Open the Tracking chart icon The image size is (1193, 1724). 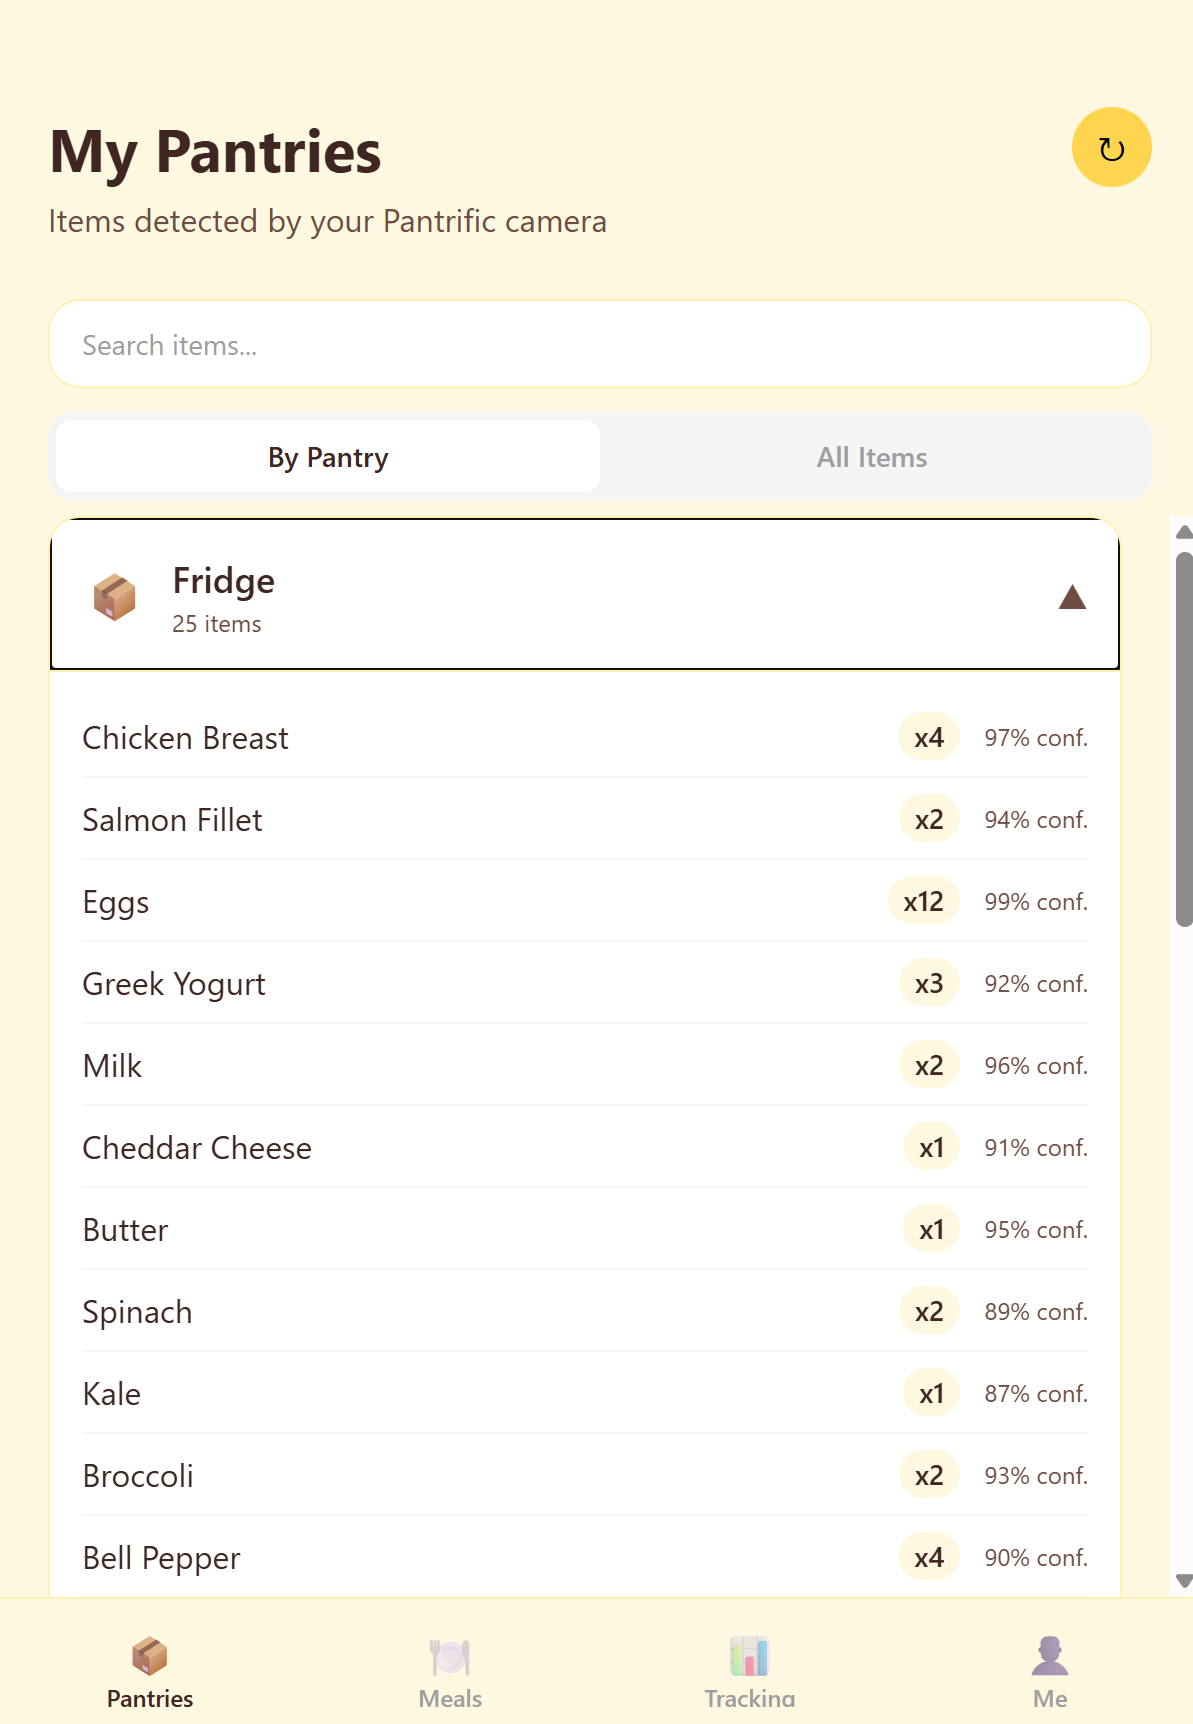click(x=749, y=1656)
